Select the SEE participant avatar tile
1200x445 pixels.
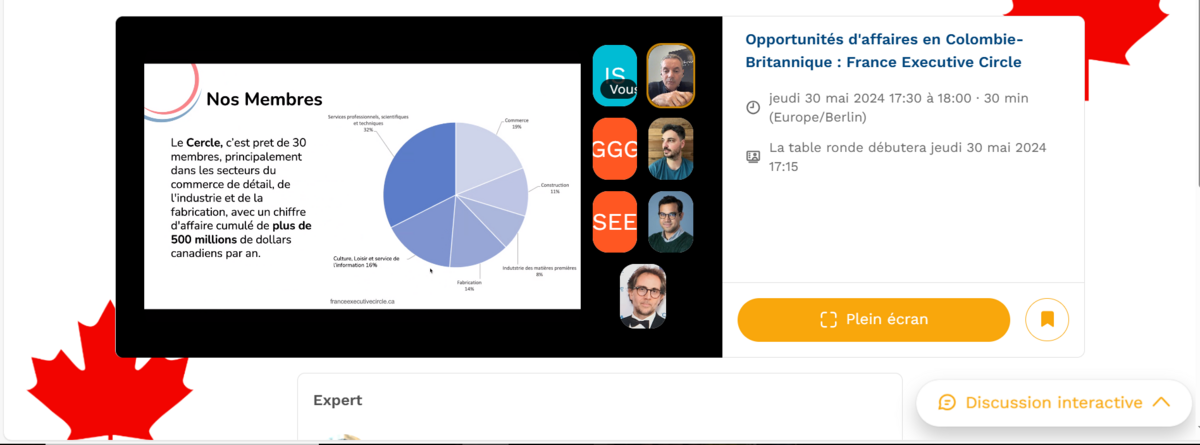615,221
